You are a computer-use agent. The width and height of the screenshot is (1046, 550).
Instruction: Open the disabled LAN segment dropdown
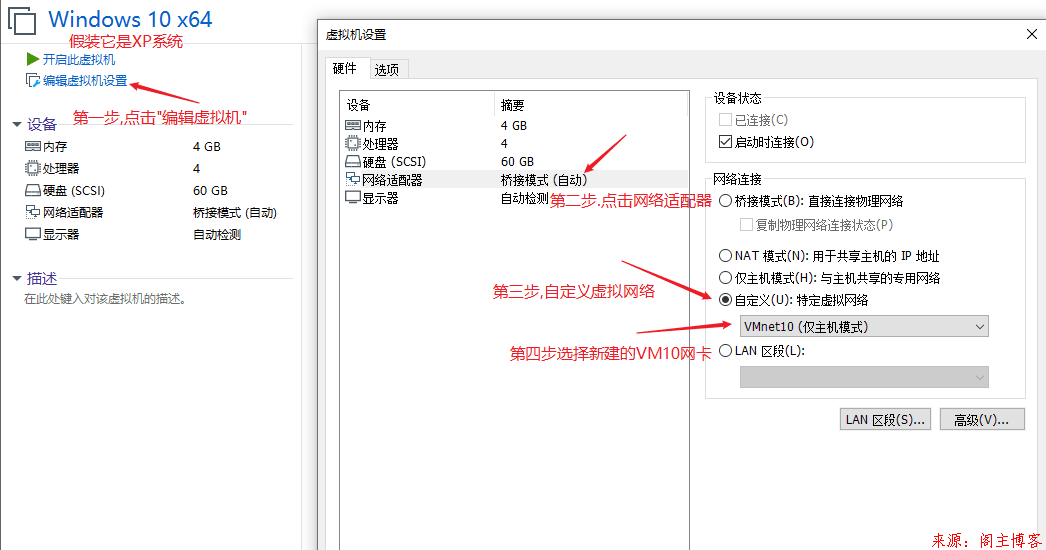(x=864, y=377)
